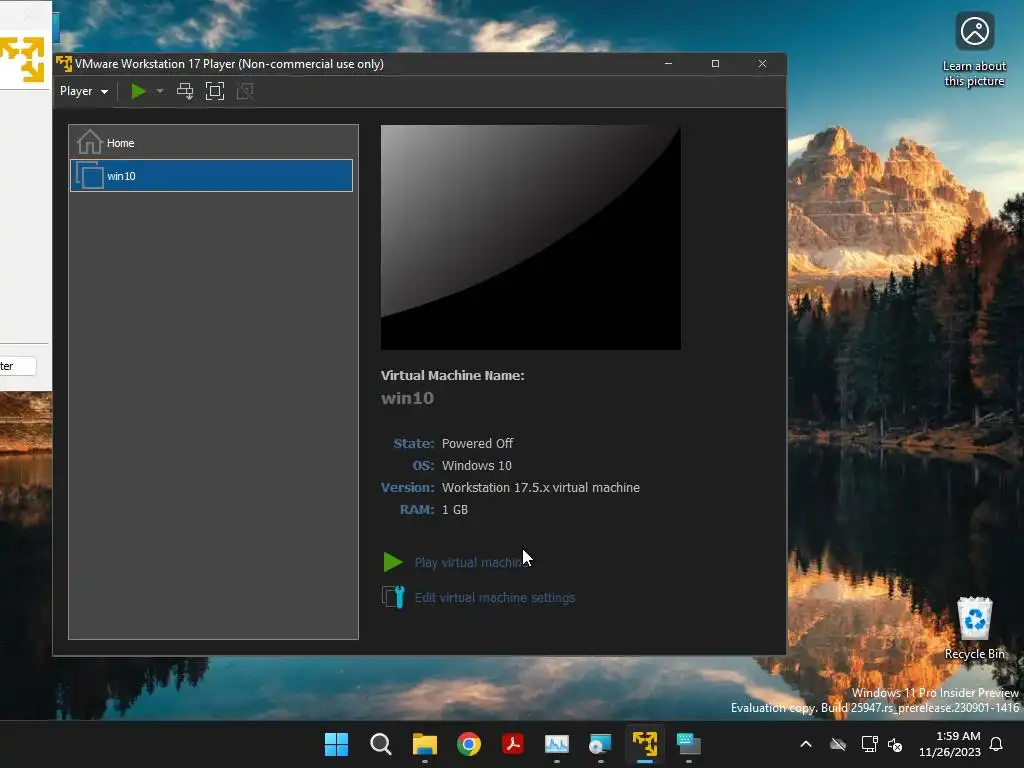Open the last taskbar app with keyboard icon
This screenshot has width=1024, height=768.
688,744
